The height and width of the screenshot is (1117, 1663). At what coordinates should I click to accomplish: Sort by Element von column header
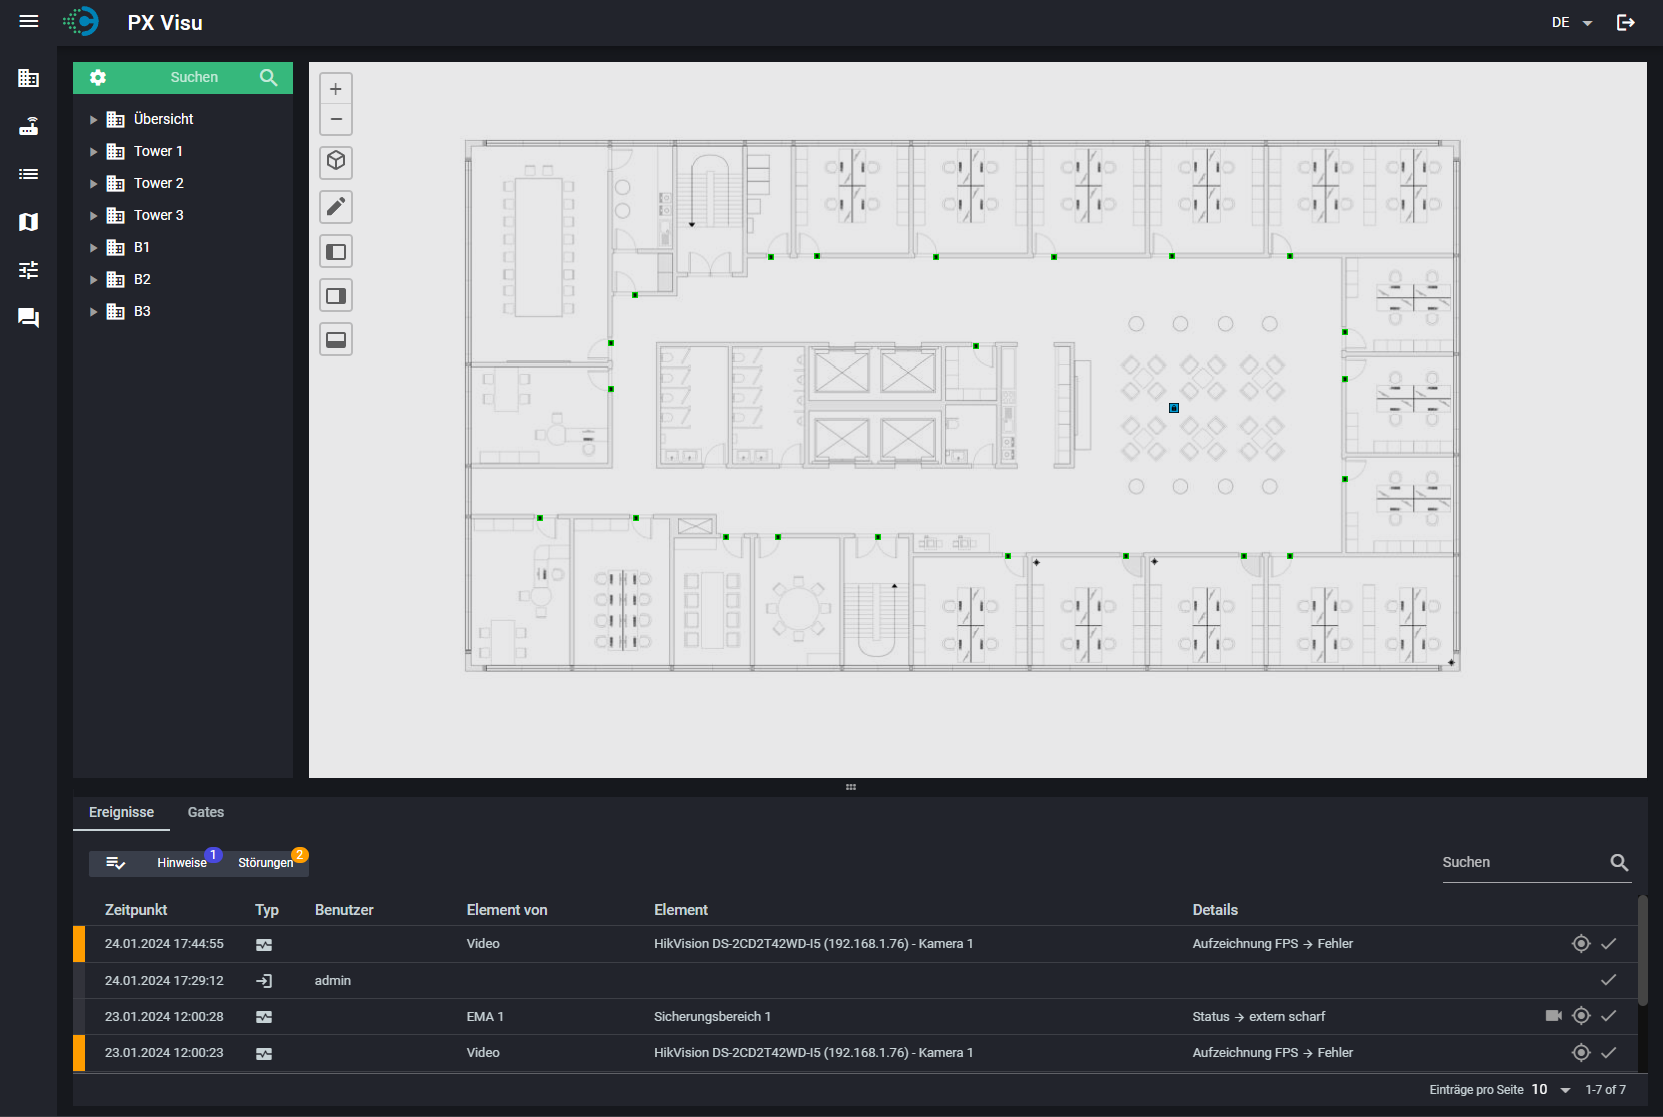(x=507, y=910)
